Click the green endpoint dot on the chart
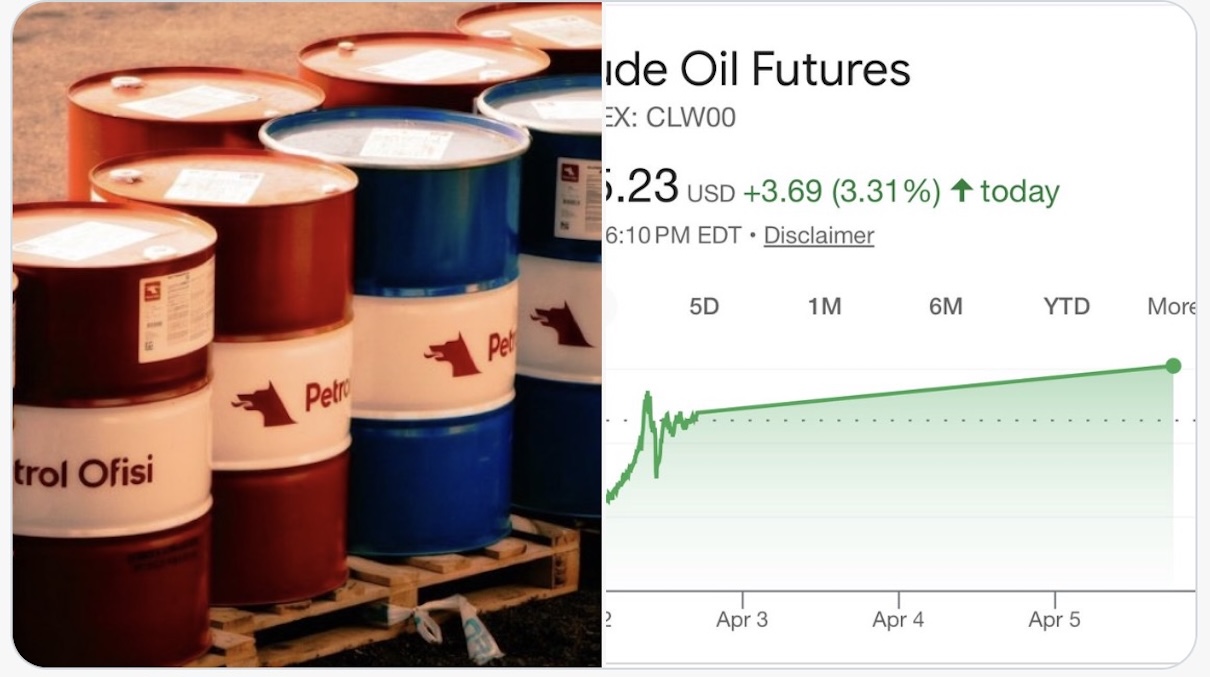This screenshot has width=1210, height=677. click(1173, 366)
